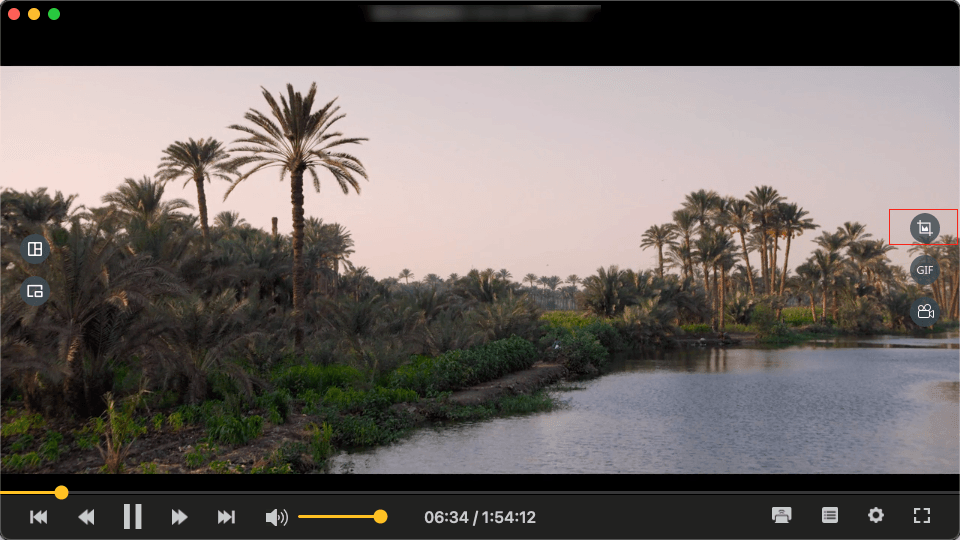The width and height of the screenshot is (960, 540).
Task: Click the yellow playback progress handle
Action: point(61,492)
